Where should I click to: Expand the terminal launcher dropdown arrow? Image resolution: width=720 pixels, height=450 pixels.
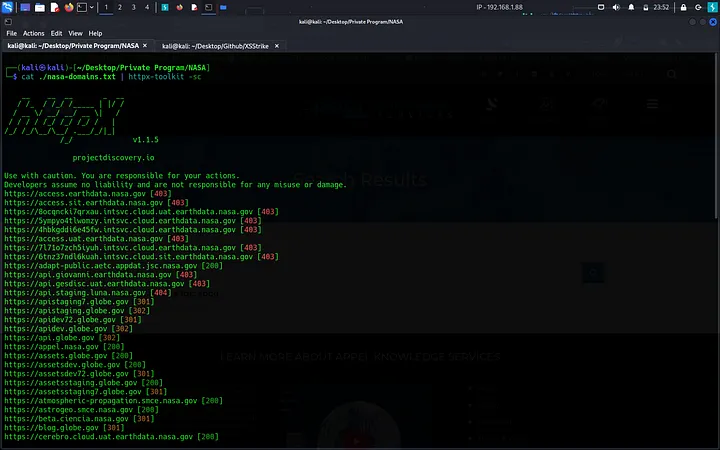92,7
